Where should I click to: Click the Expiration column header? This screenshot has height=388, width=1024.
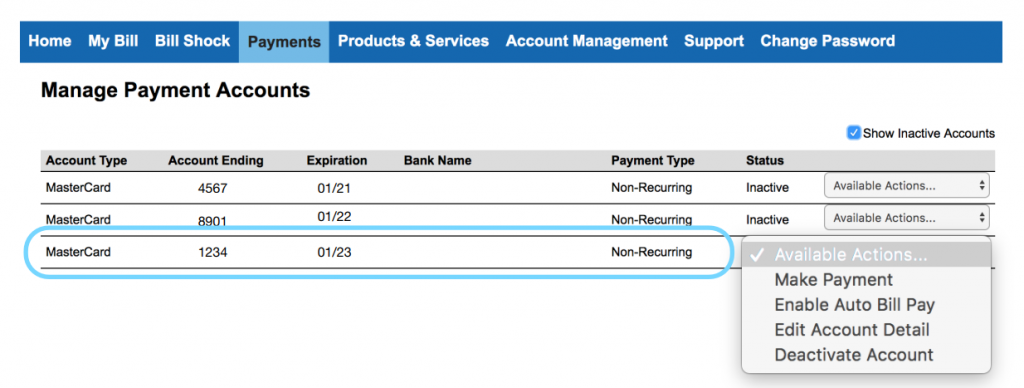pyautogui.click(x=337, y=161)
